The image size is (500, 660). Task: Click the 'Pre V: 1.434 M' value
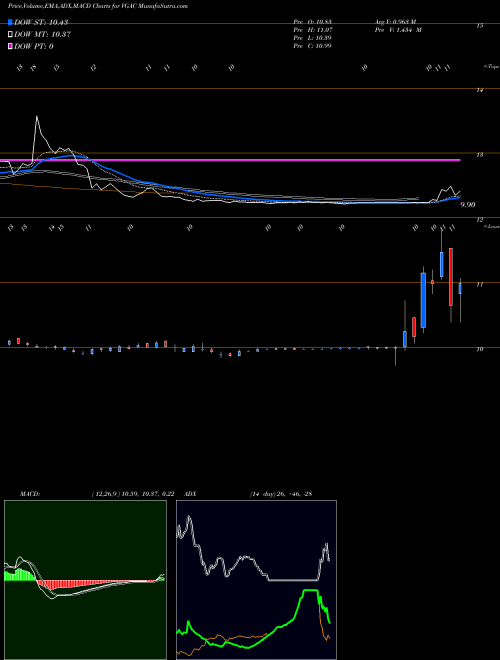pyautogui.click(x=399, y=30)
